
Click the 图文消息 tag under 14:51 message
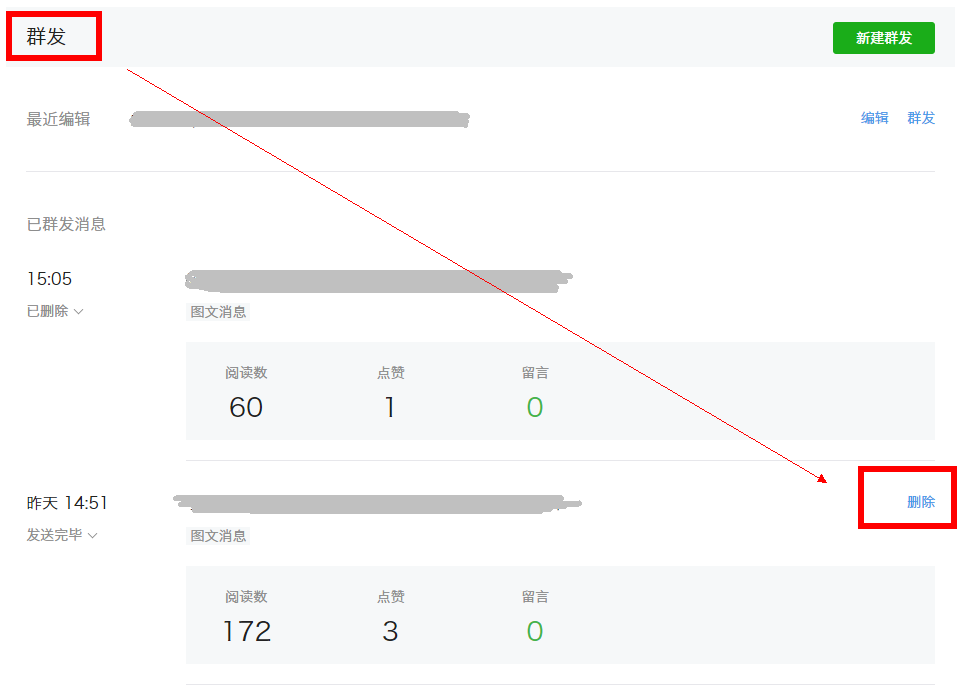pos(218,536)
